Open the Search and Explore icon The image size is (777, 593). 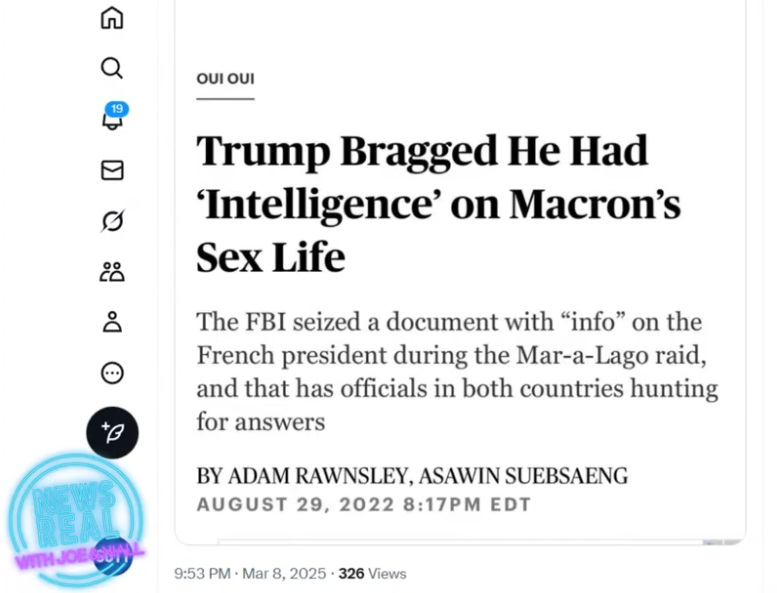112,68
